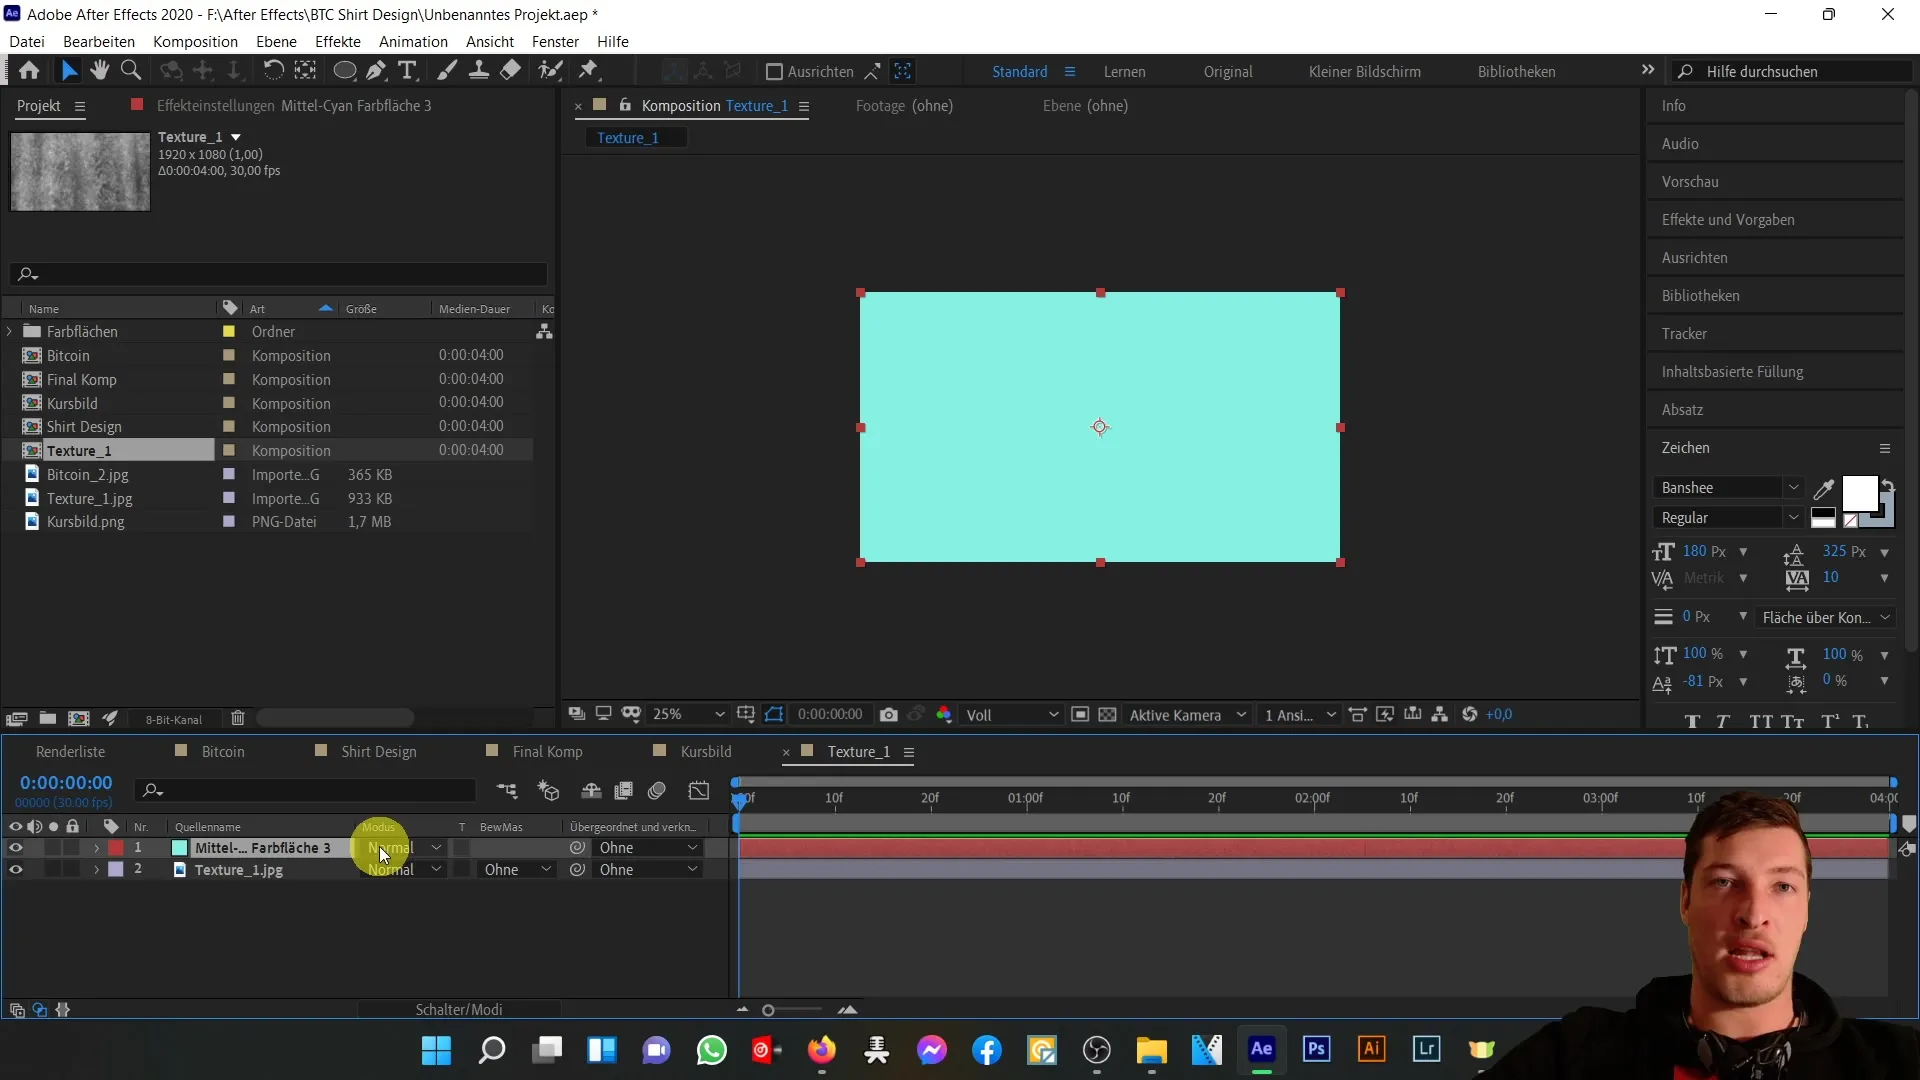This screenshot has height=1080, width=1920.
Task: Reset exposure in the viewer
Action: tap(1469, 714)
